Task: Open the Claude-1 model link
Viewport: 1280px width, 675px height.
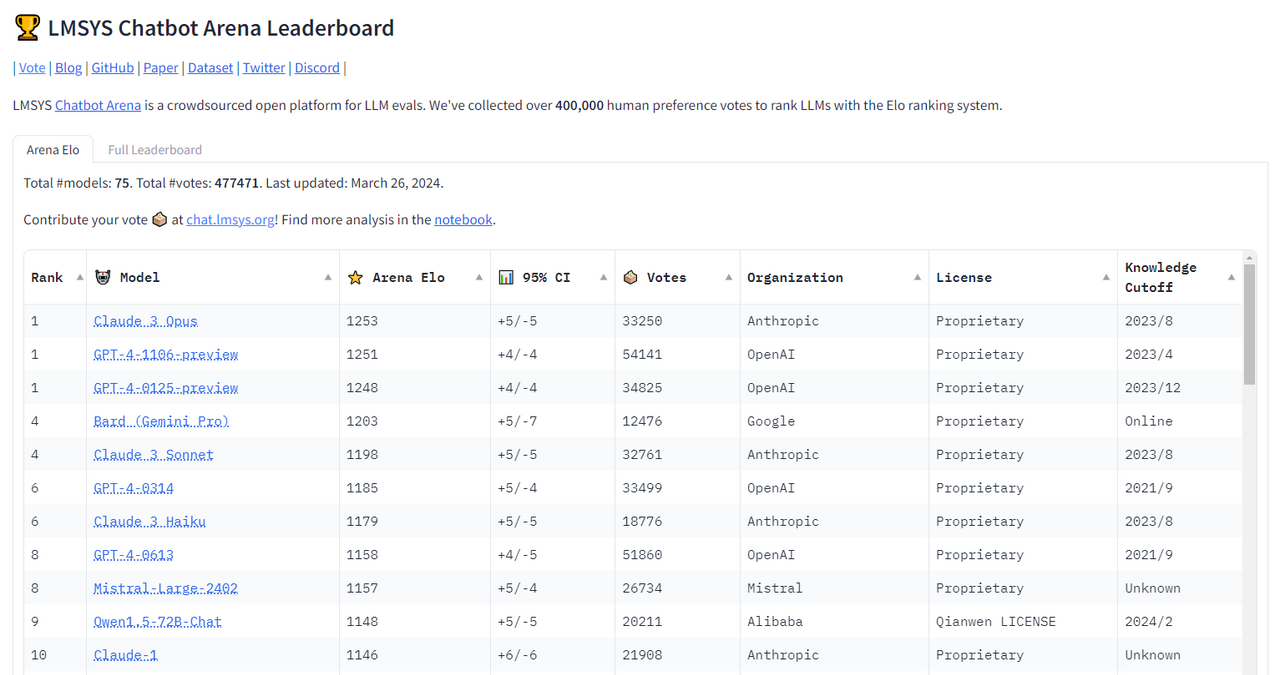Action: [x=126, y=655]
